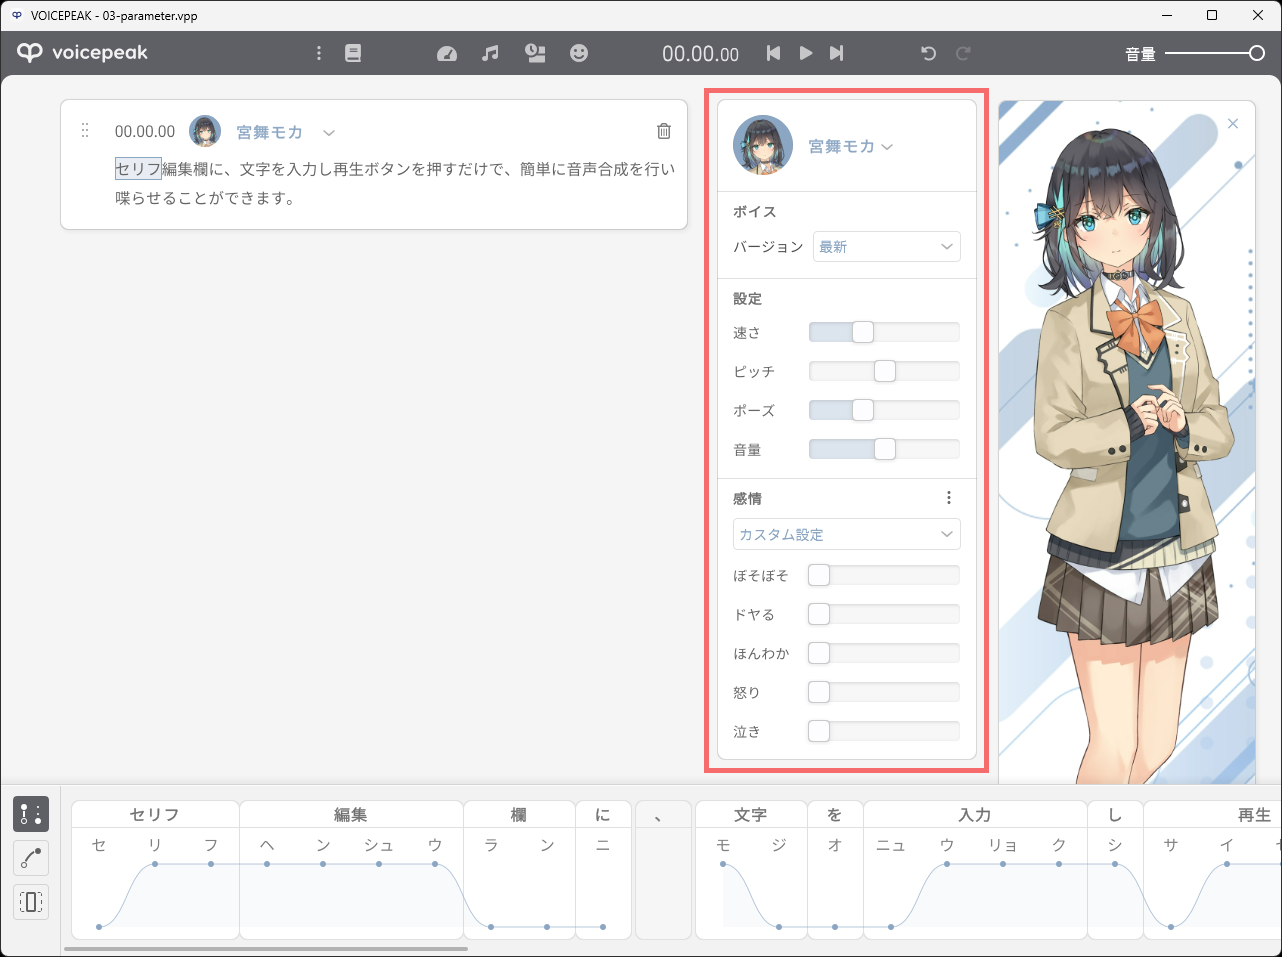Open the dictionary book icon
The width and height of the screenshot is (1282, 957).
click(x=353, y=53)
